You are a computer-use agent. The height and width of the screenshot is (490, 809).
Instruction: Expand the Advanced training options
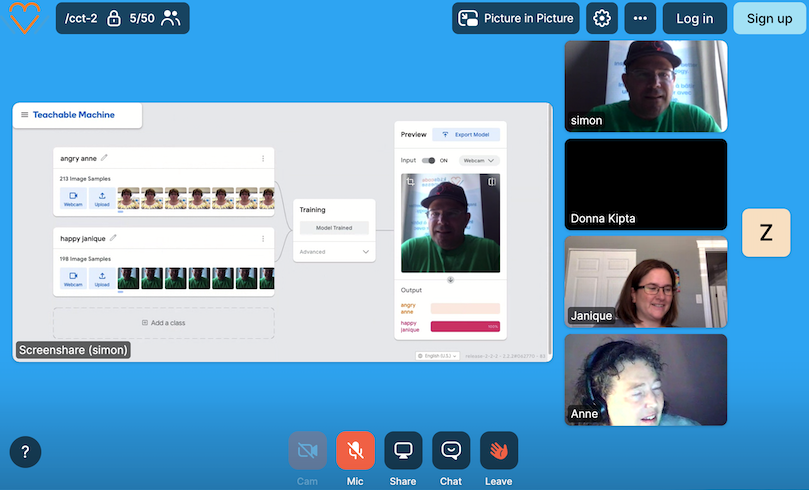pyautogui.click(x=334, y=252)
